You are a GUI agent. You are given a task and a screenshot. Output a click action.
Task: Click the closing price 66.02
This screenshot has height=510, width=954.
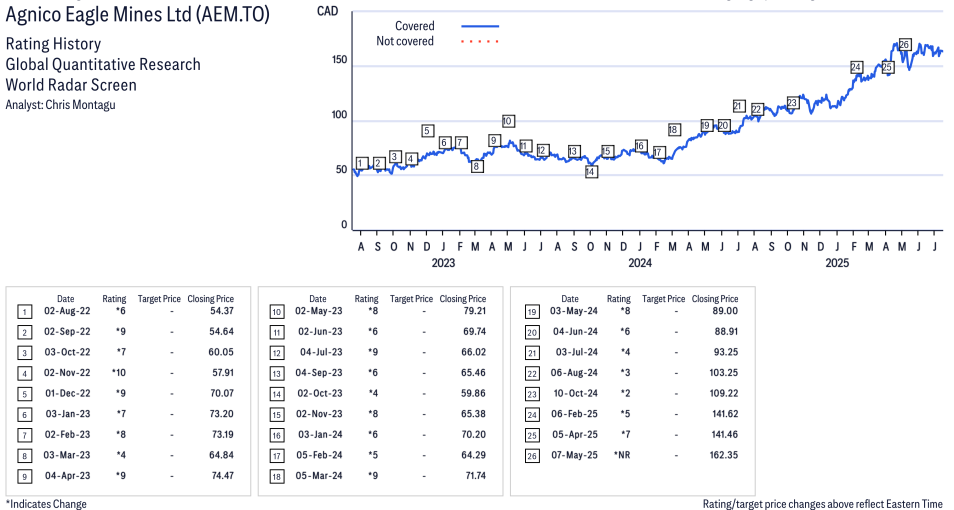click(473, 352)
